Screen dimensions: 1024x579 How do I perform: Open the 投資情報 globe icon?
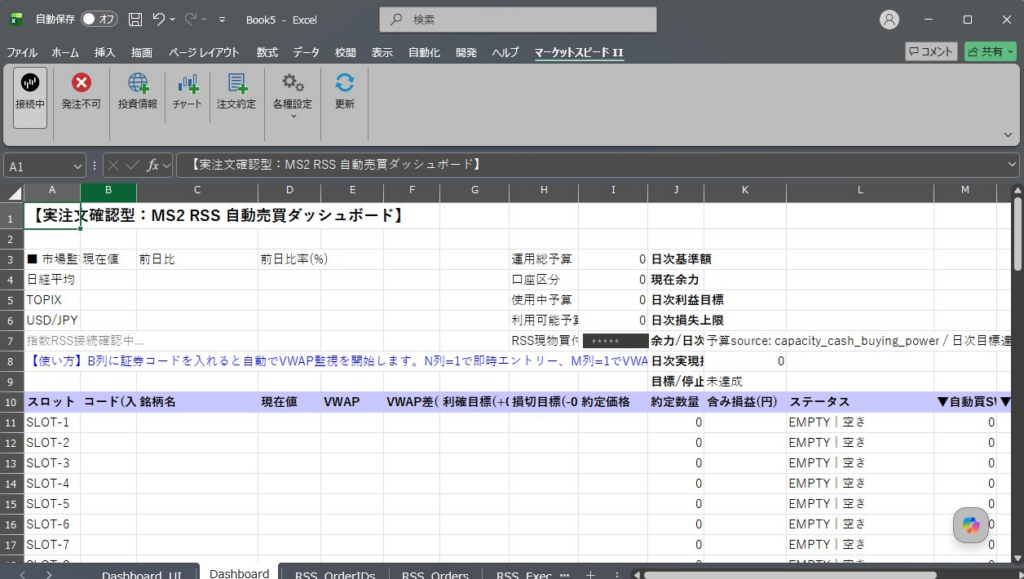138,83
